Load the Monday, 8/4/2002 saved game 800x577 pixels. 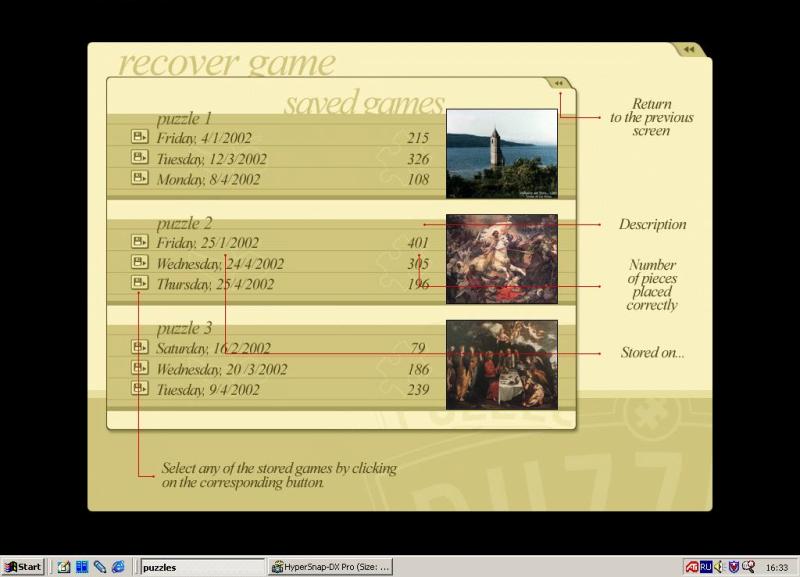[139, 178]
